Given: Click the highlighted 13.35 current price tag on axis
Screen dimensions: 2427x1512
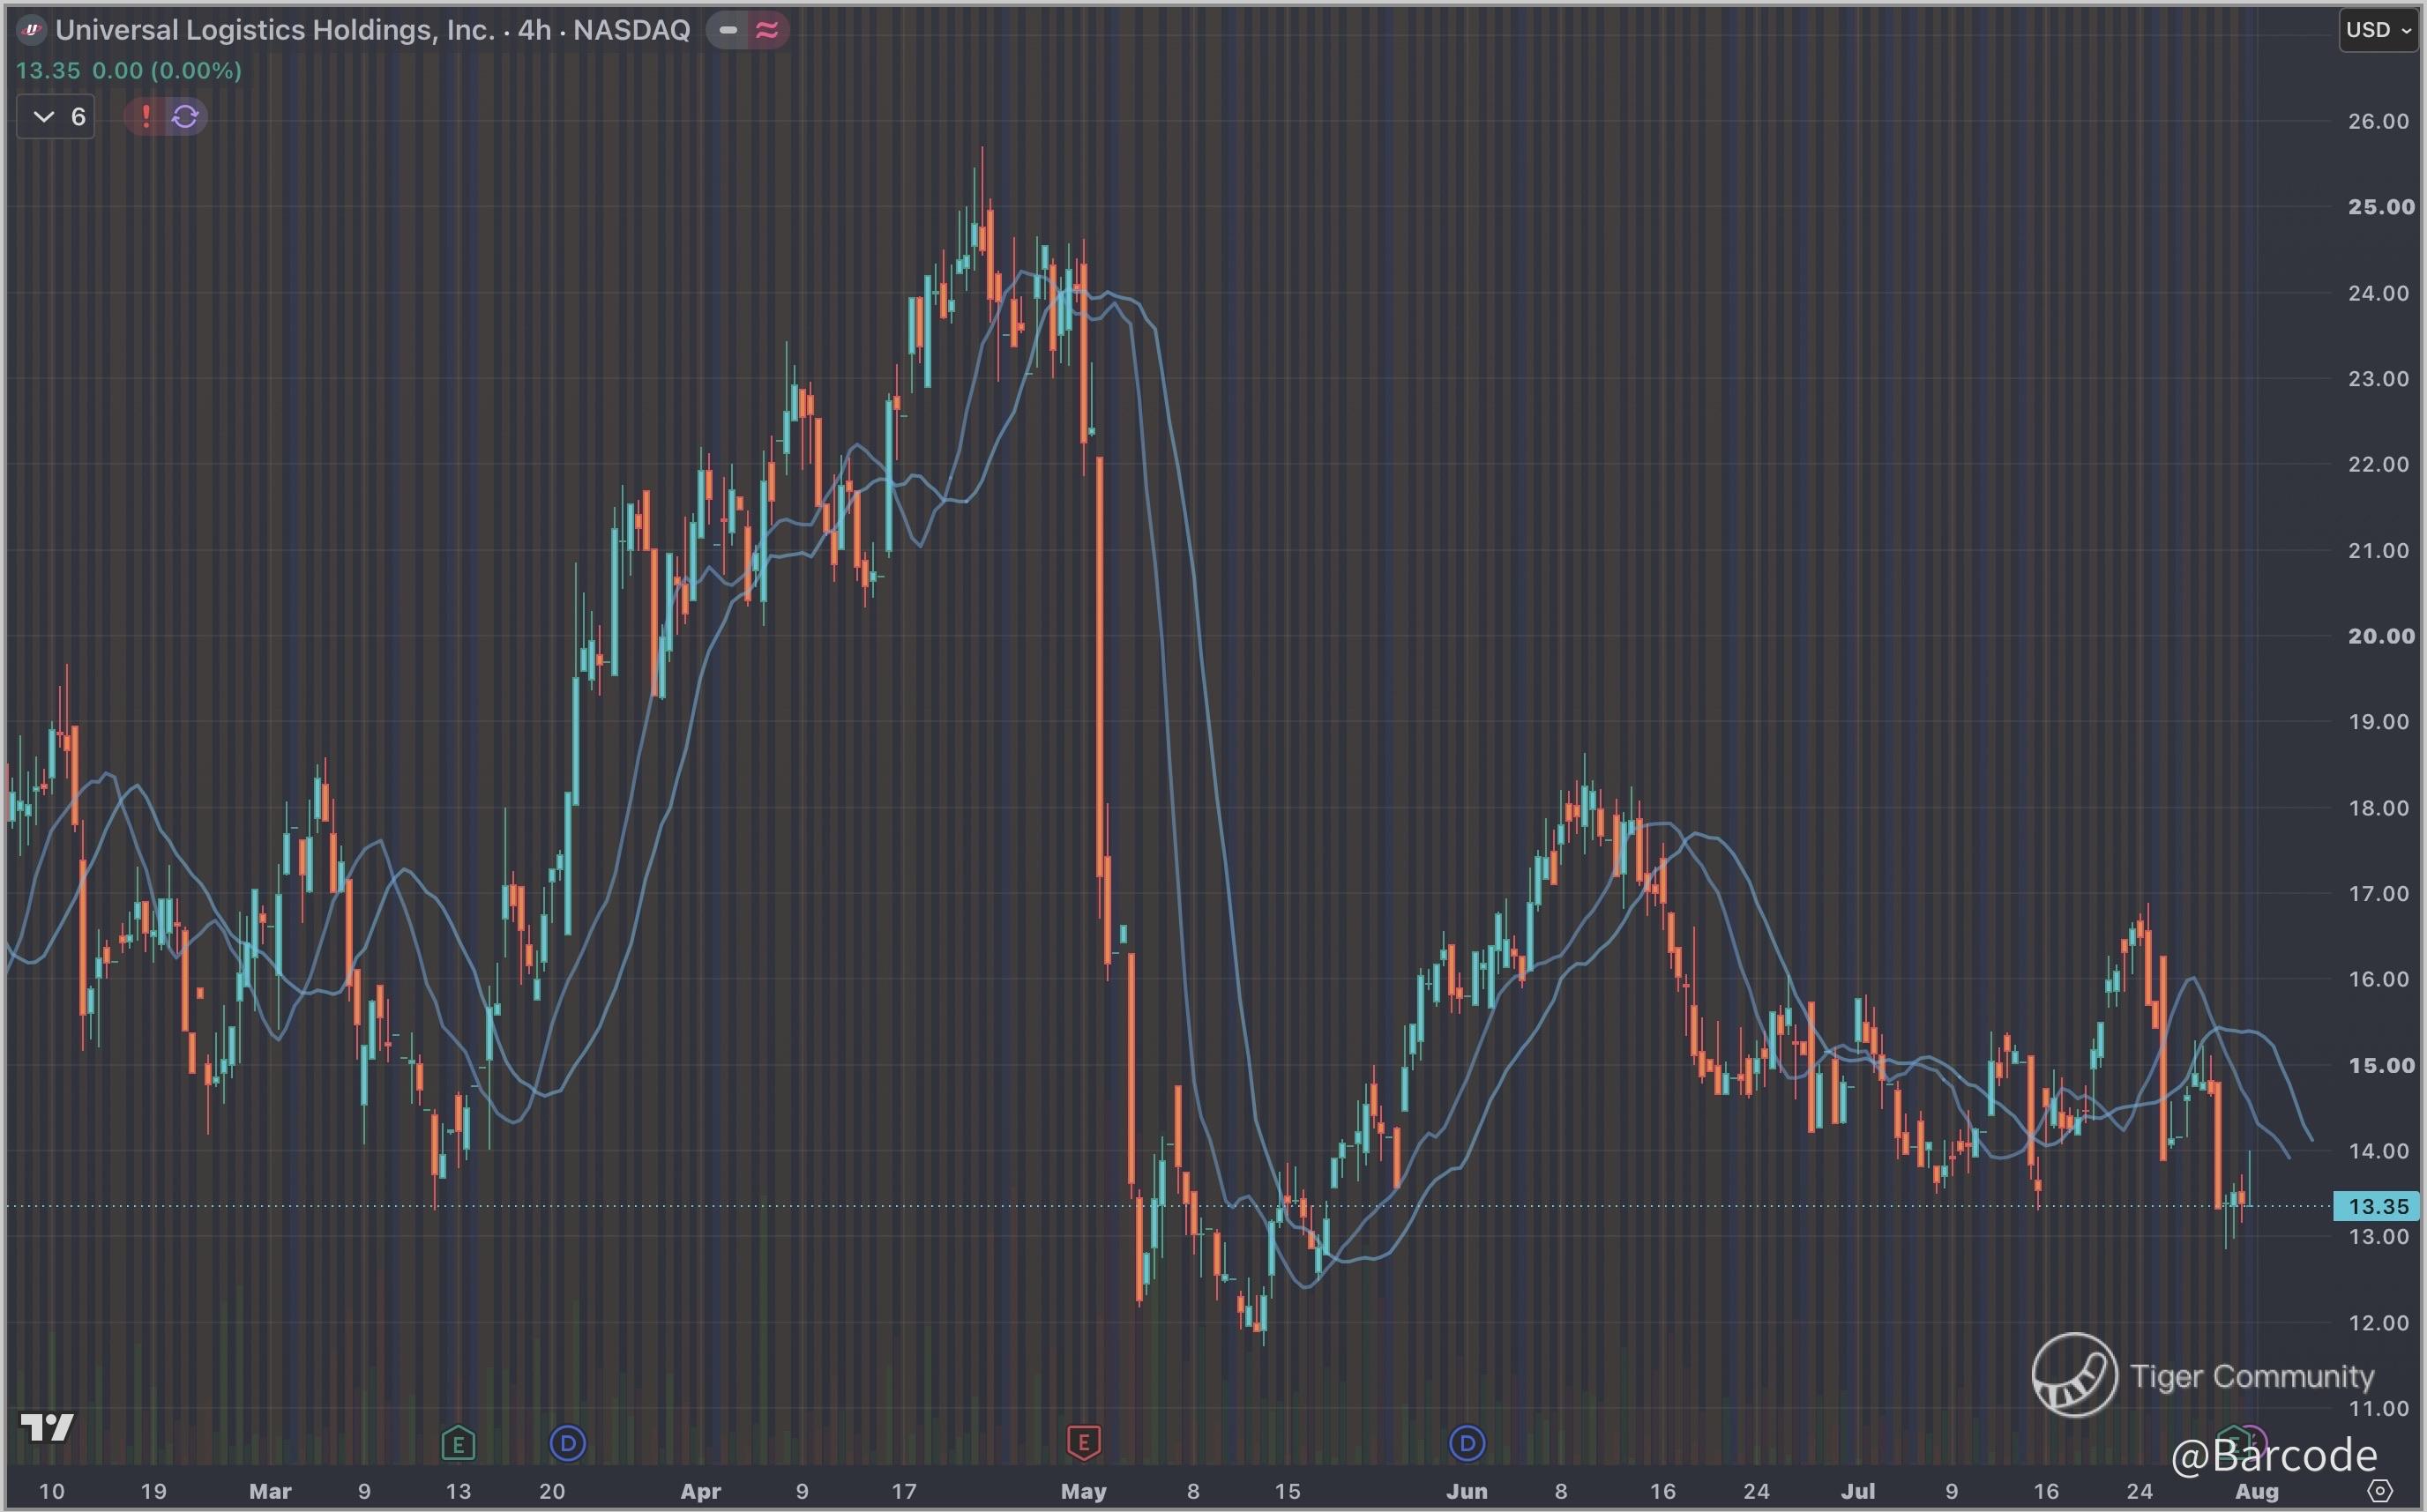Looking at the screenshot, I should [2376, 1206].
